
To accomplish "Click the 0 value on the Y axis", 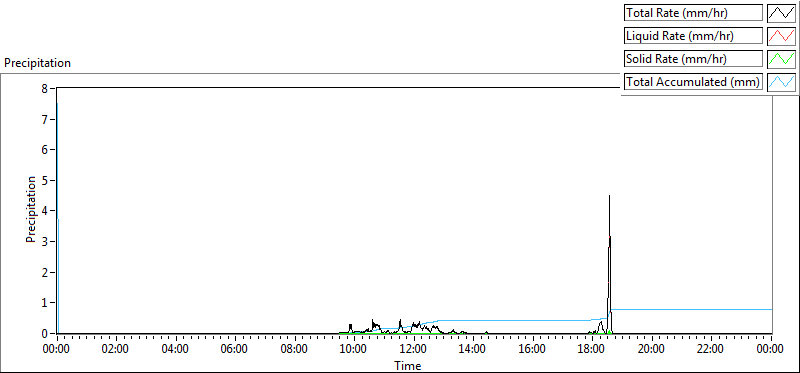I will [44, 334].
